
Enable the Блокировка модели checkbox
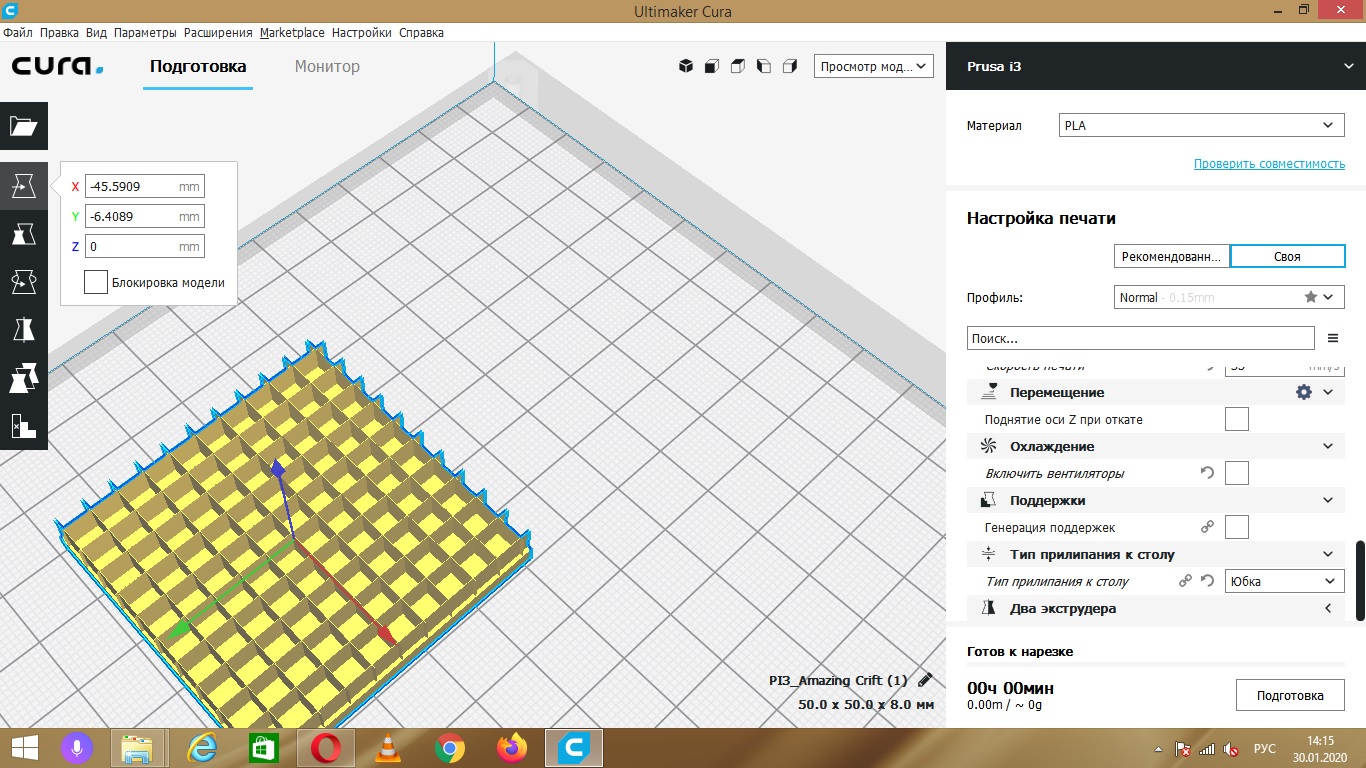point(96,283)
